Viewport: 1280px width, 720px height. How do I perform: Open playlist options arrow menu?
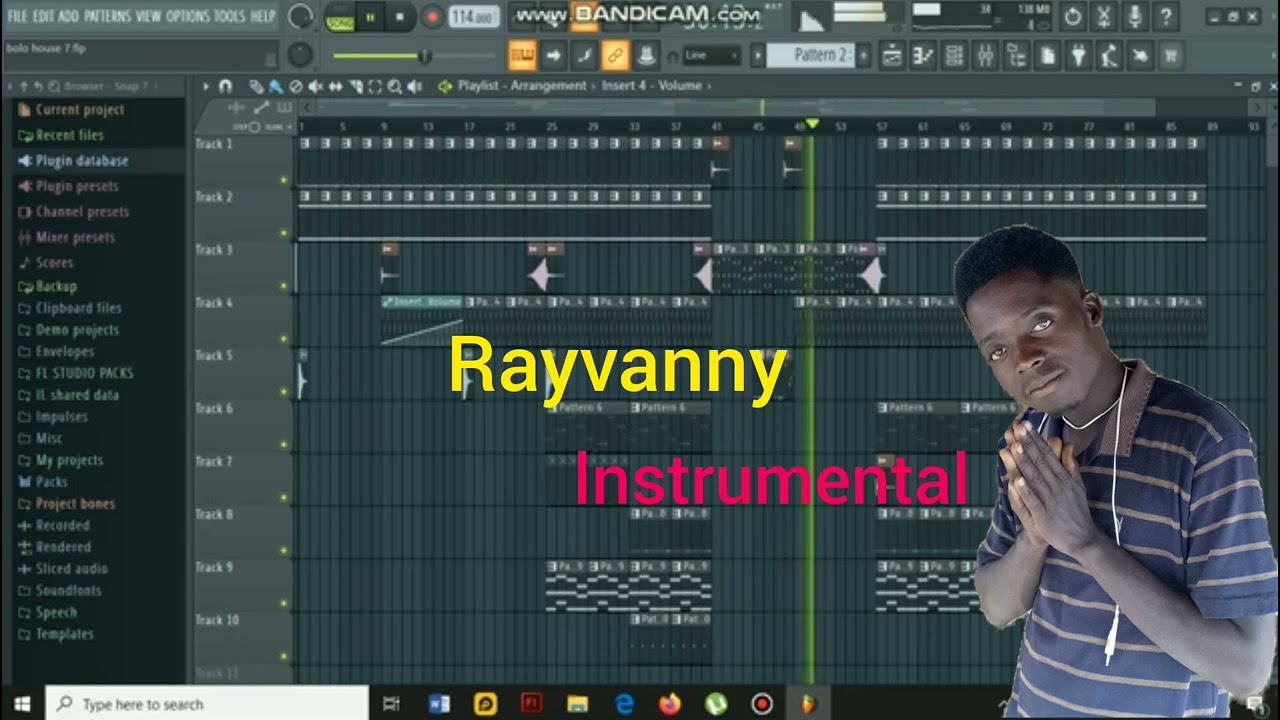[206, 87]
